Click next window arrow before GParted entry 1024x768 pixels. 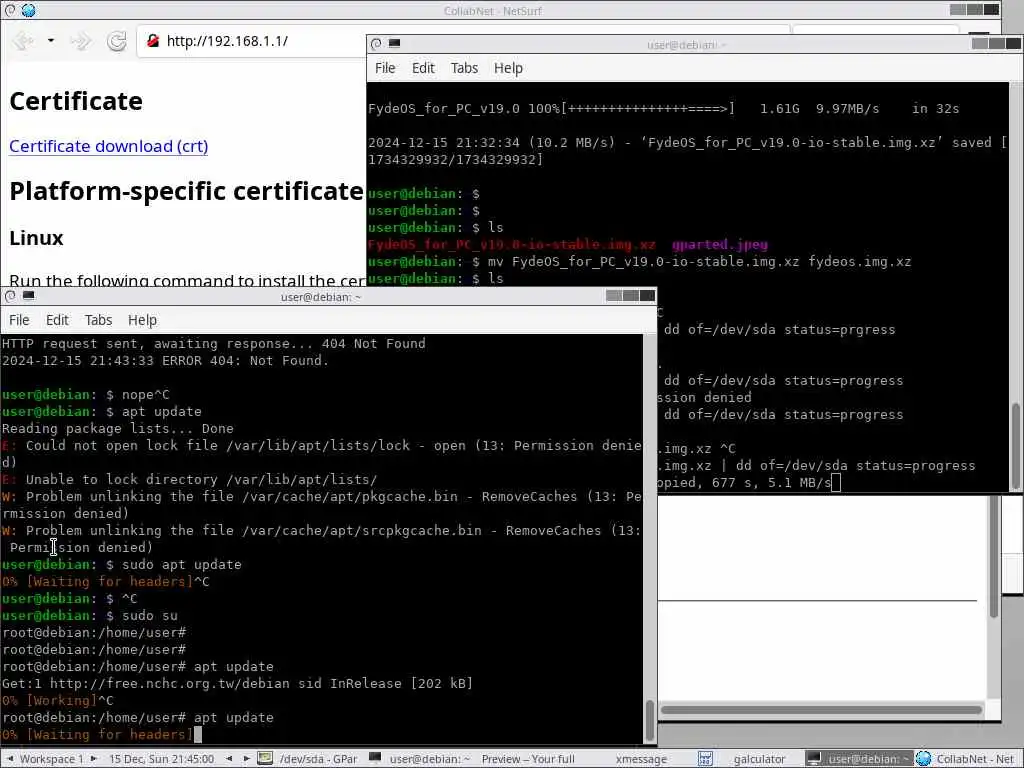(x=246, y=759)
